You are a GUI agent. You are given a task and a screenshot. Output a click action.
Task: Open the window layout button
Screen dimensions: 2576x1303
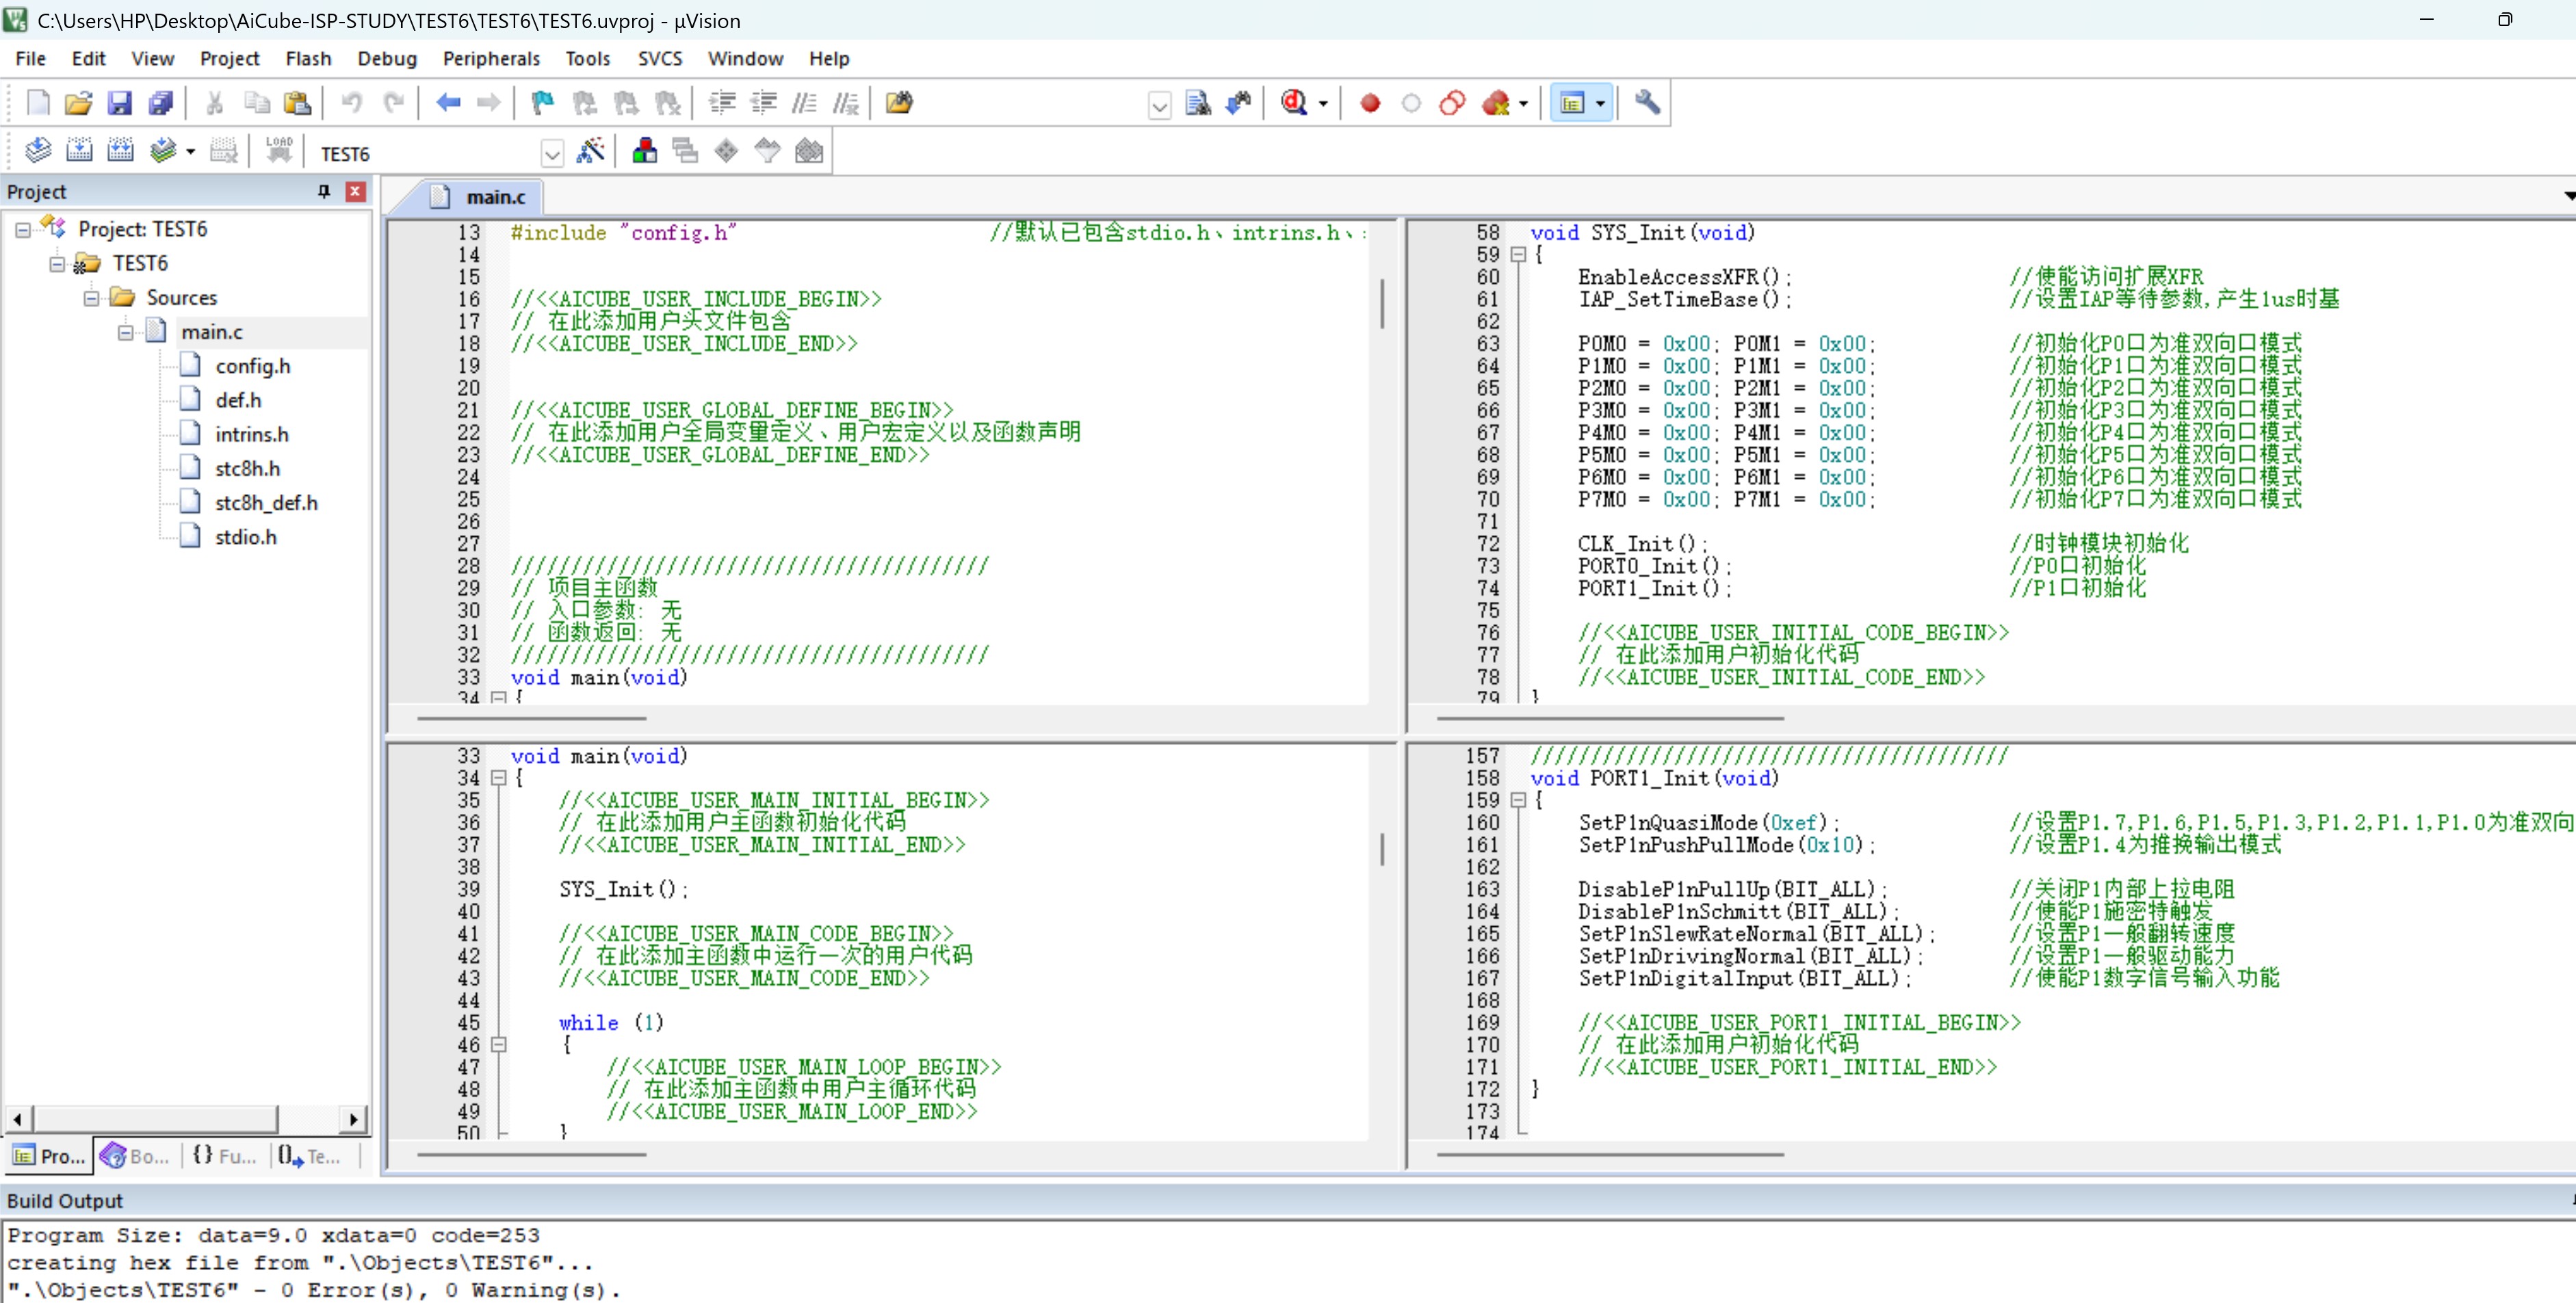coord(1572,103)
